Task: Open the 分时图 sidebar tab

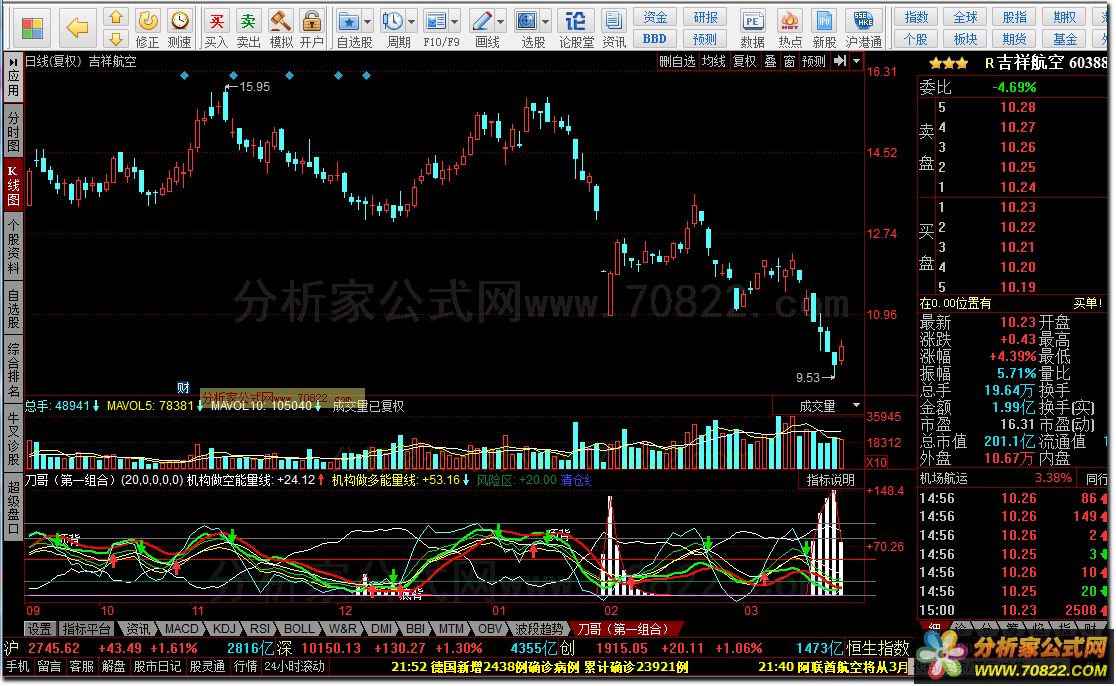Action: point(13,131)
